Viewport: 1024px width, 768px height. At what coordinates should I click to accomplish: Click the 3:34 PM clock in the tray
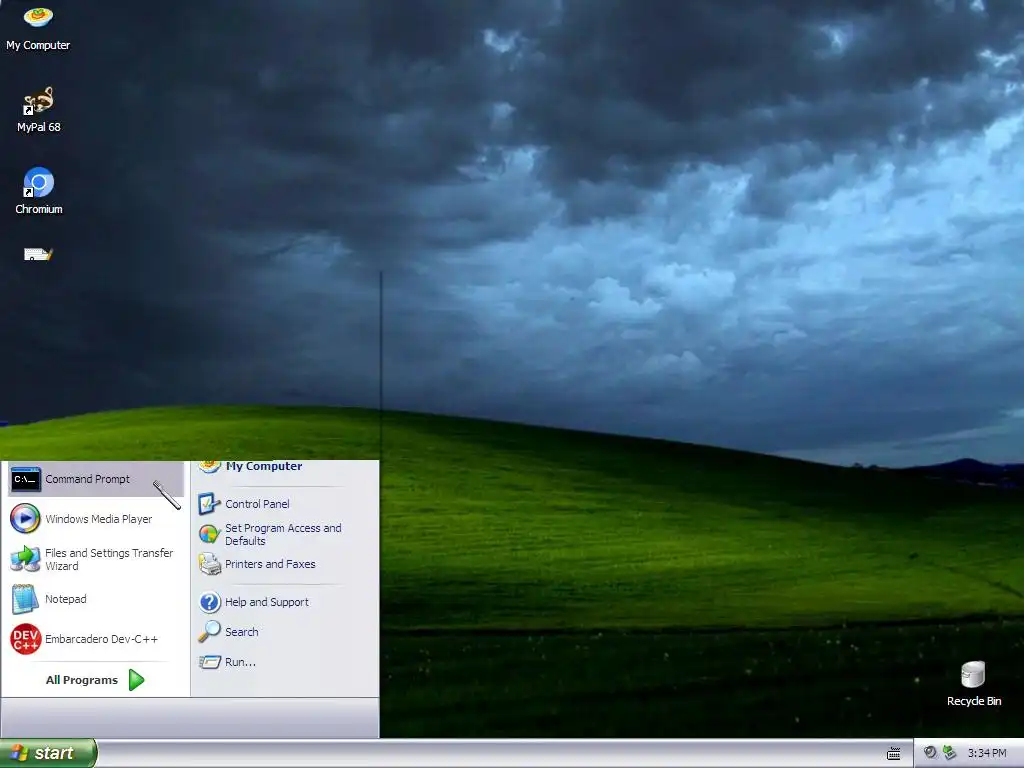987,753
